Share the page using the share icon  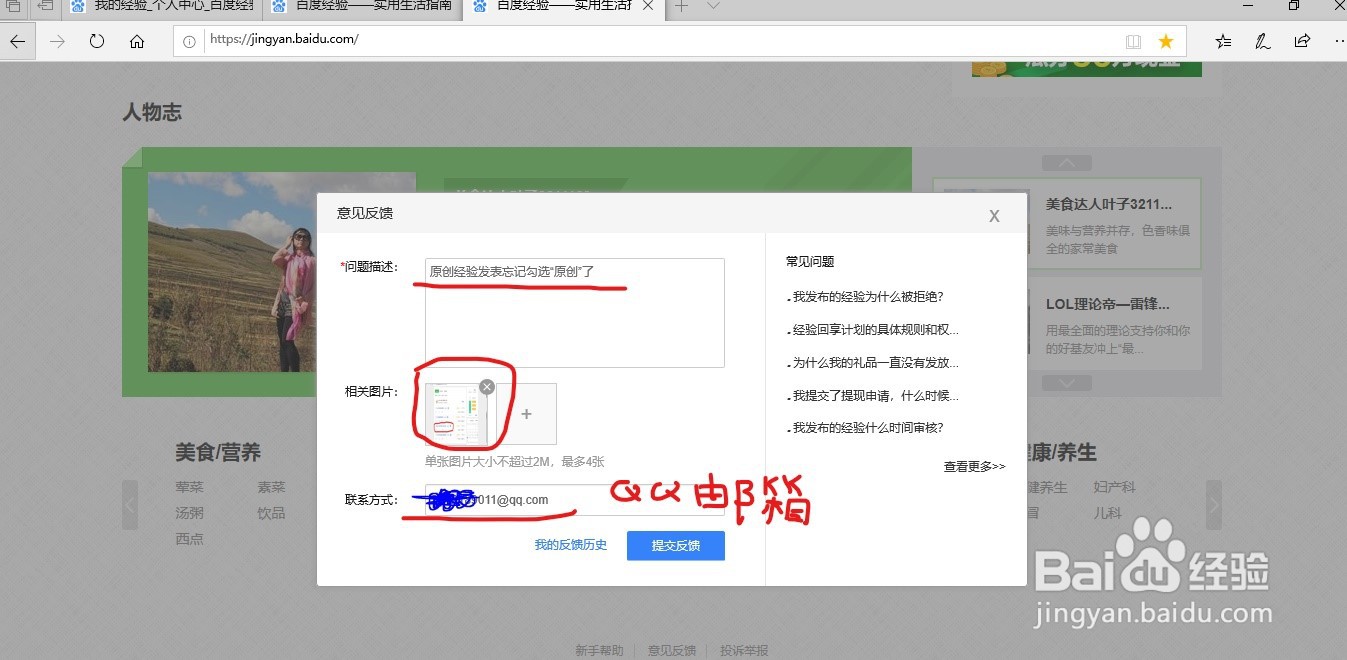tap(1302, 41)
